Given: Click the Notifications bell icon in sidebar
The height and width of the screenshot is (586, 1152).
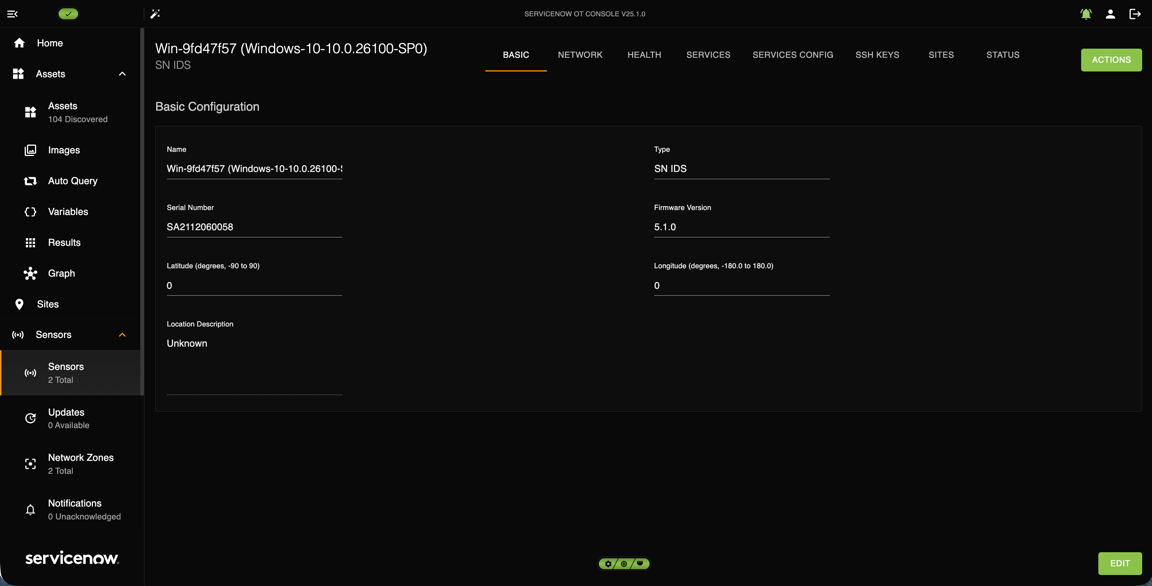Looking at the screenshot, I should point(30,510).
